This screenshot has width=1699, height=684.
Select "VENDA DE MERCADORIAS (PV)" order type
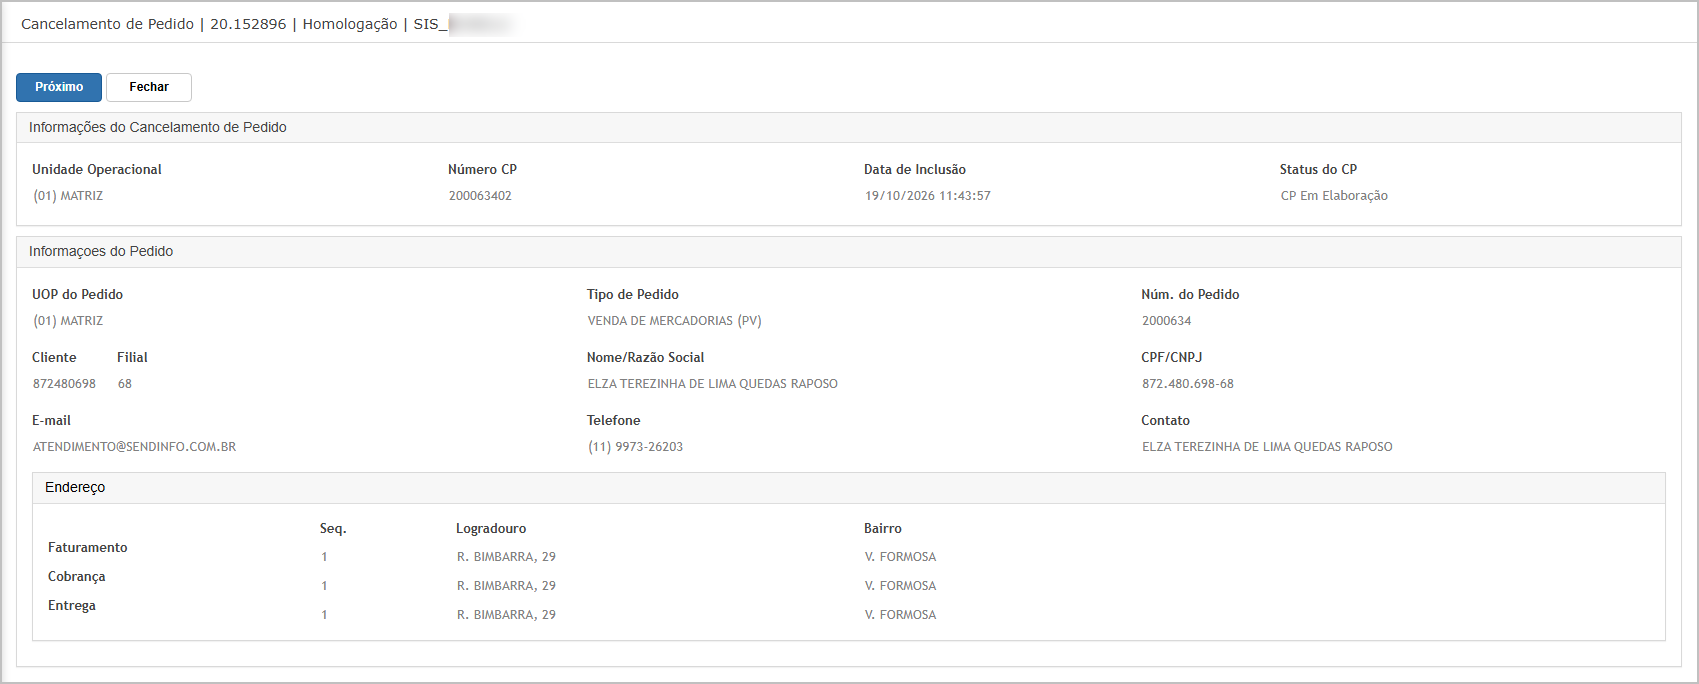[x=675, y=321]
